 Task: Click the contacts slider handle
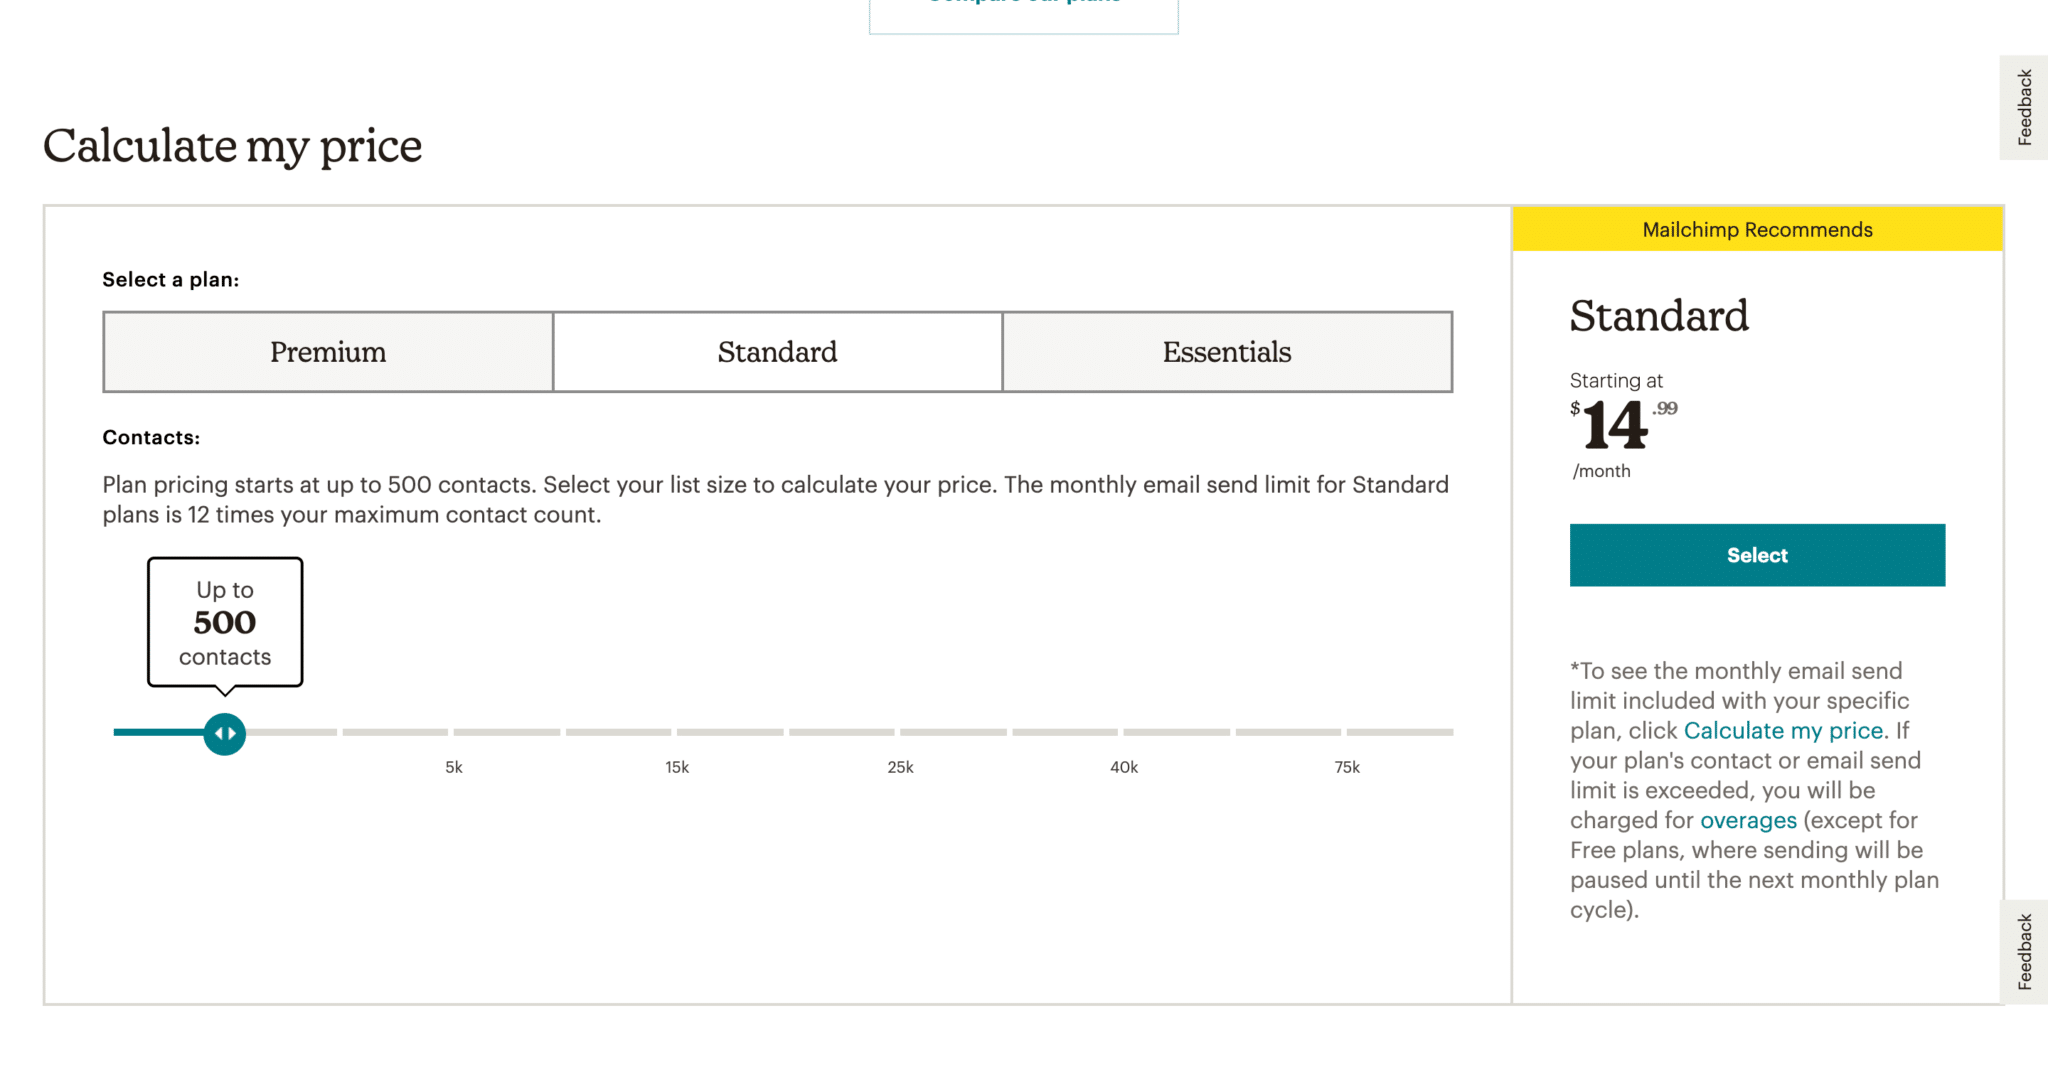point(225,734)
